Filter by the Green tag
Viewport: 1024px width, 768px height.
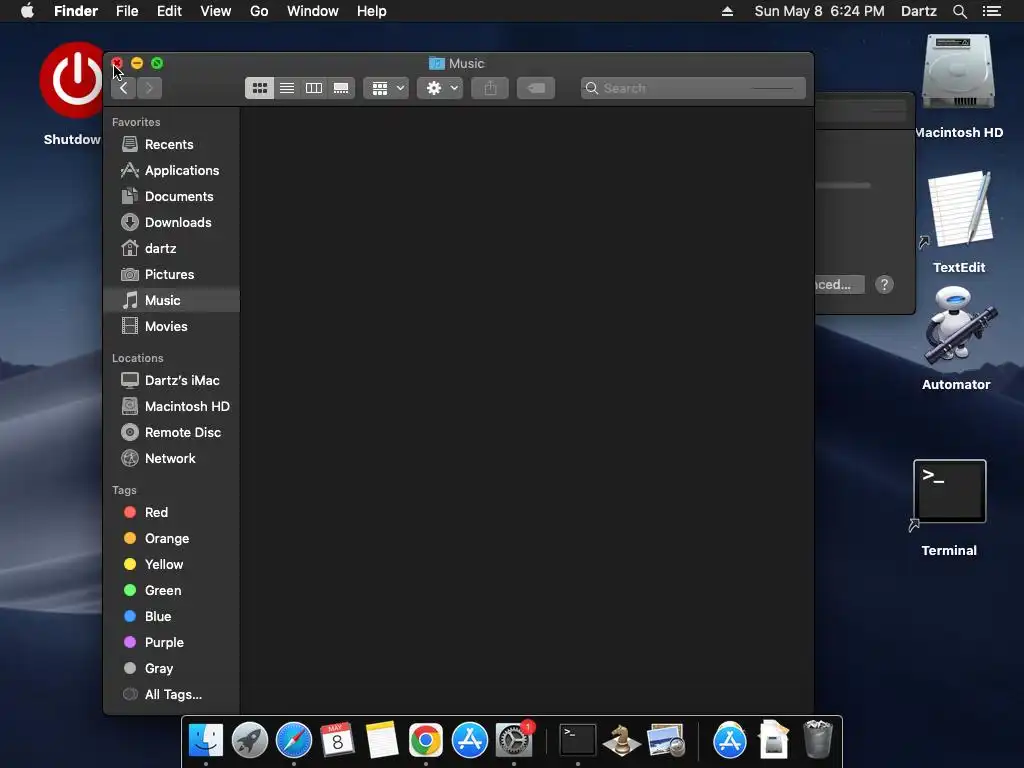[171, 590]
